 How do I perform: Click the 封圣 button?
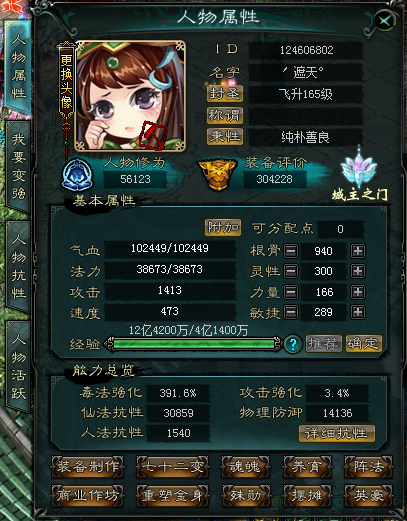click(x=225, y=94)
